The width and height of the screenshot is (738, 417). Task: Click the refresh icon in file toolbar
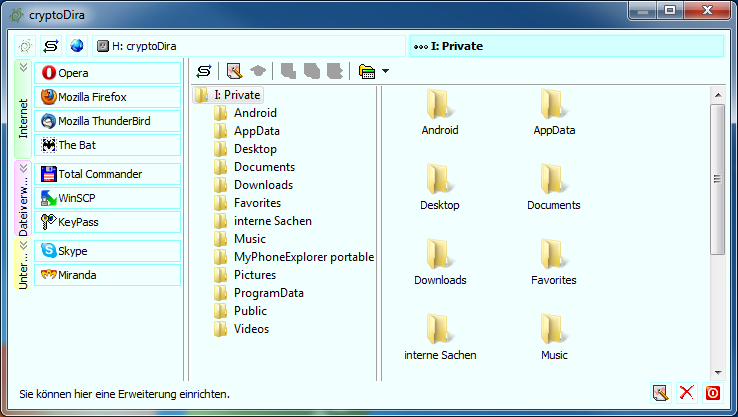[x=204, y=71]
